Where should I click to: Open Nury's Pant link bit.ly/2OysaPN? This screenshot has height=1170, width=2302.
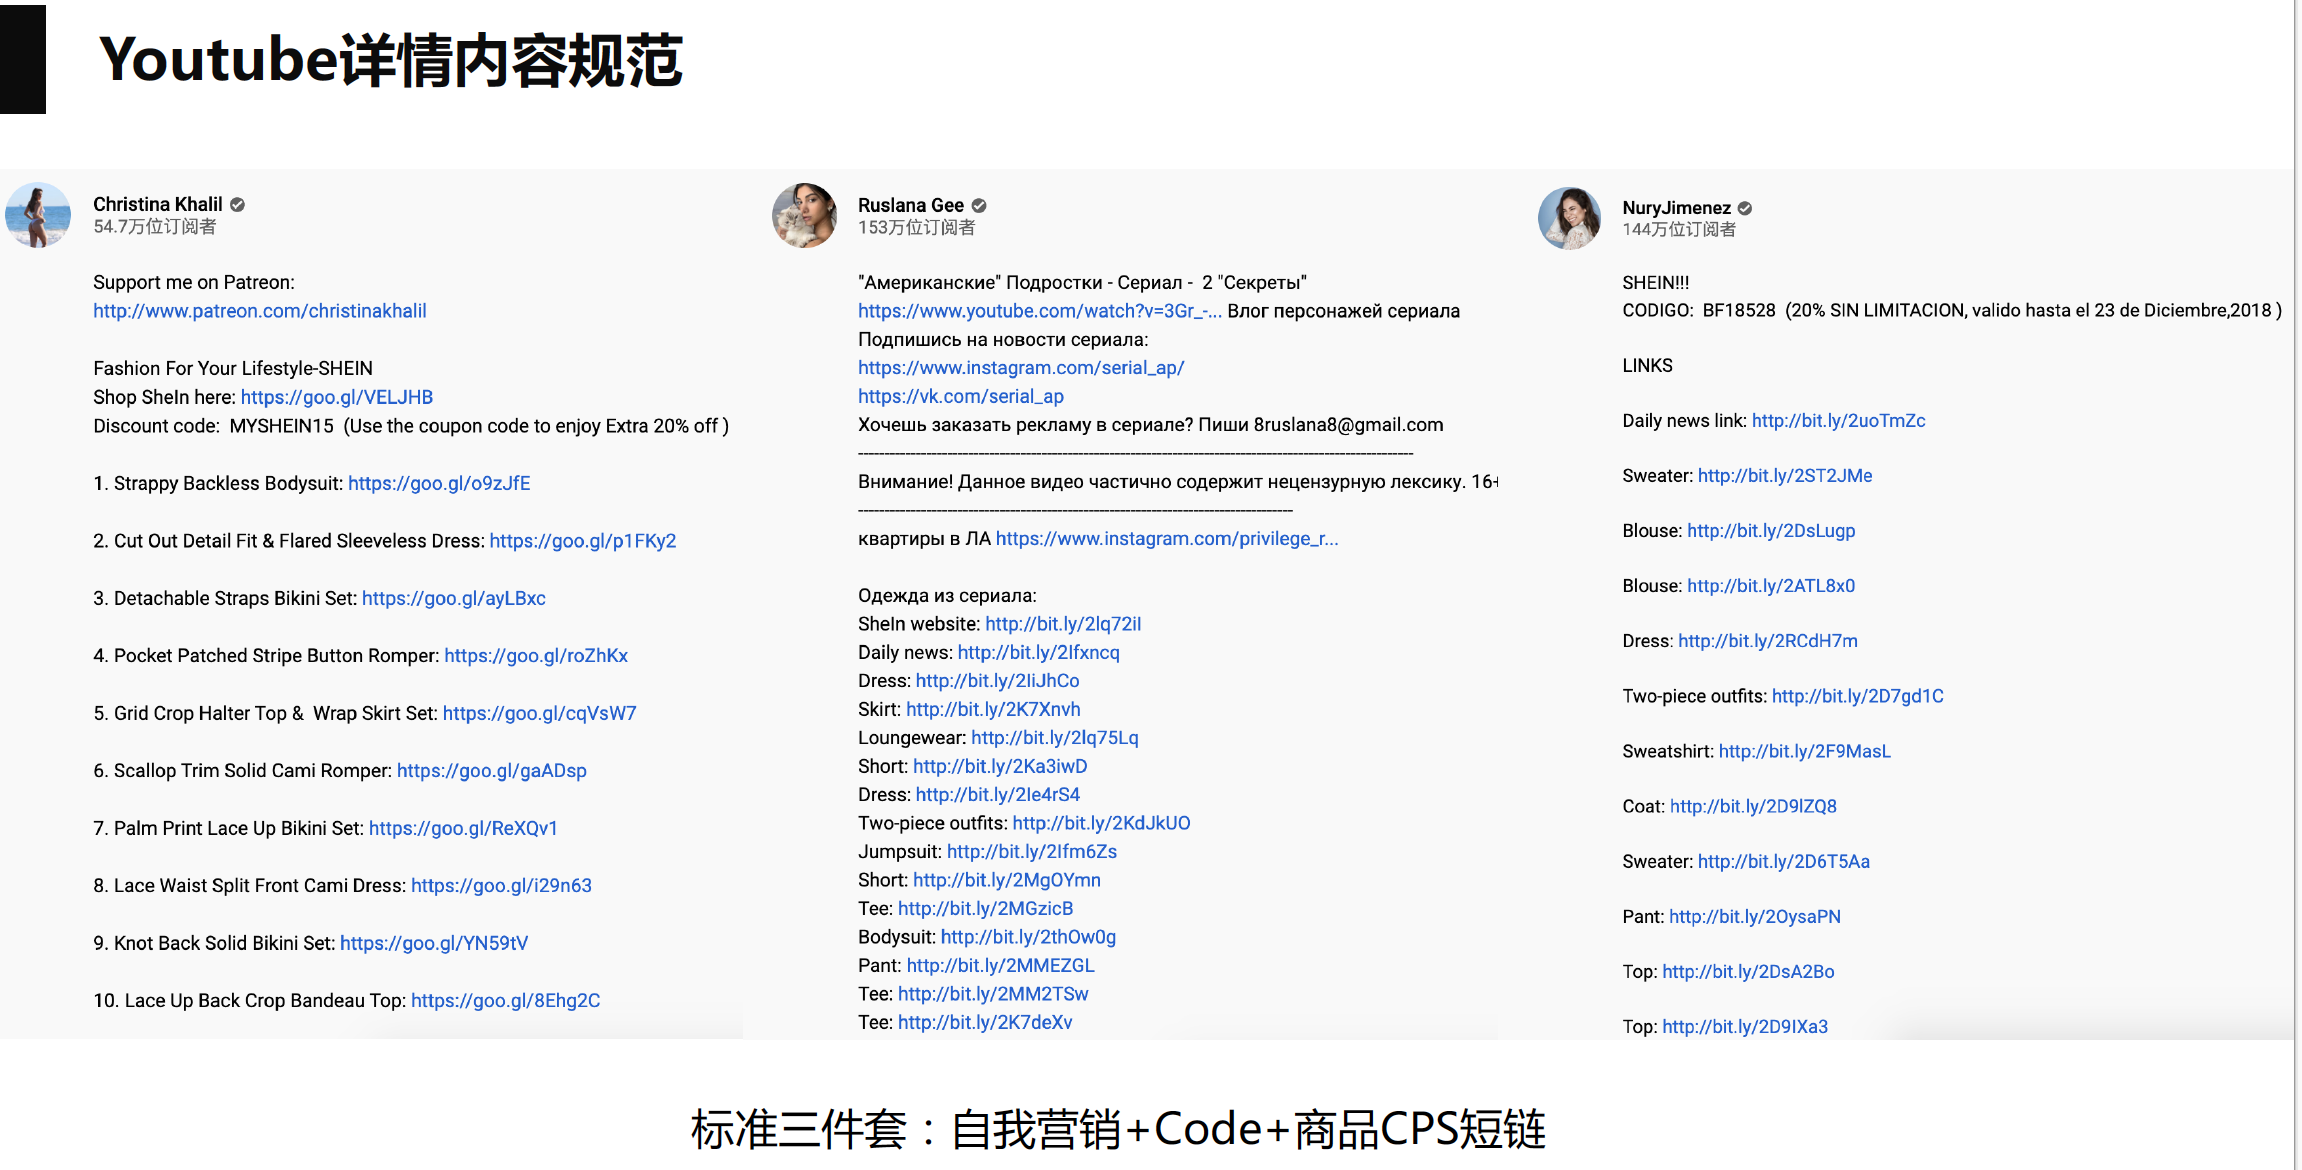click(1755, 916)
